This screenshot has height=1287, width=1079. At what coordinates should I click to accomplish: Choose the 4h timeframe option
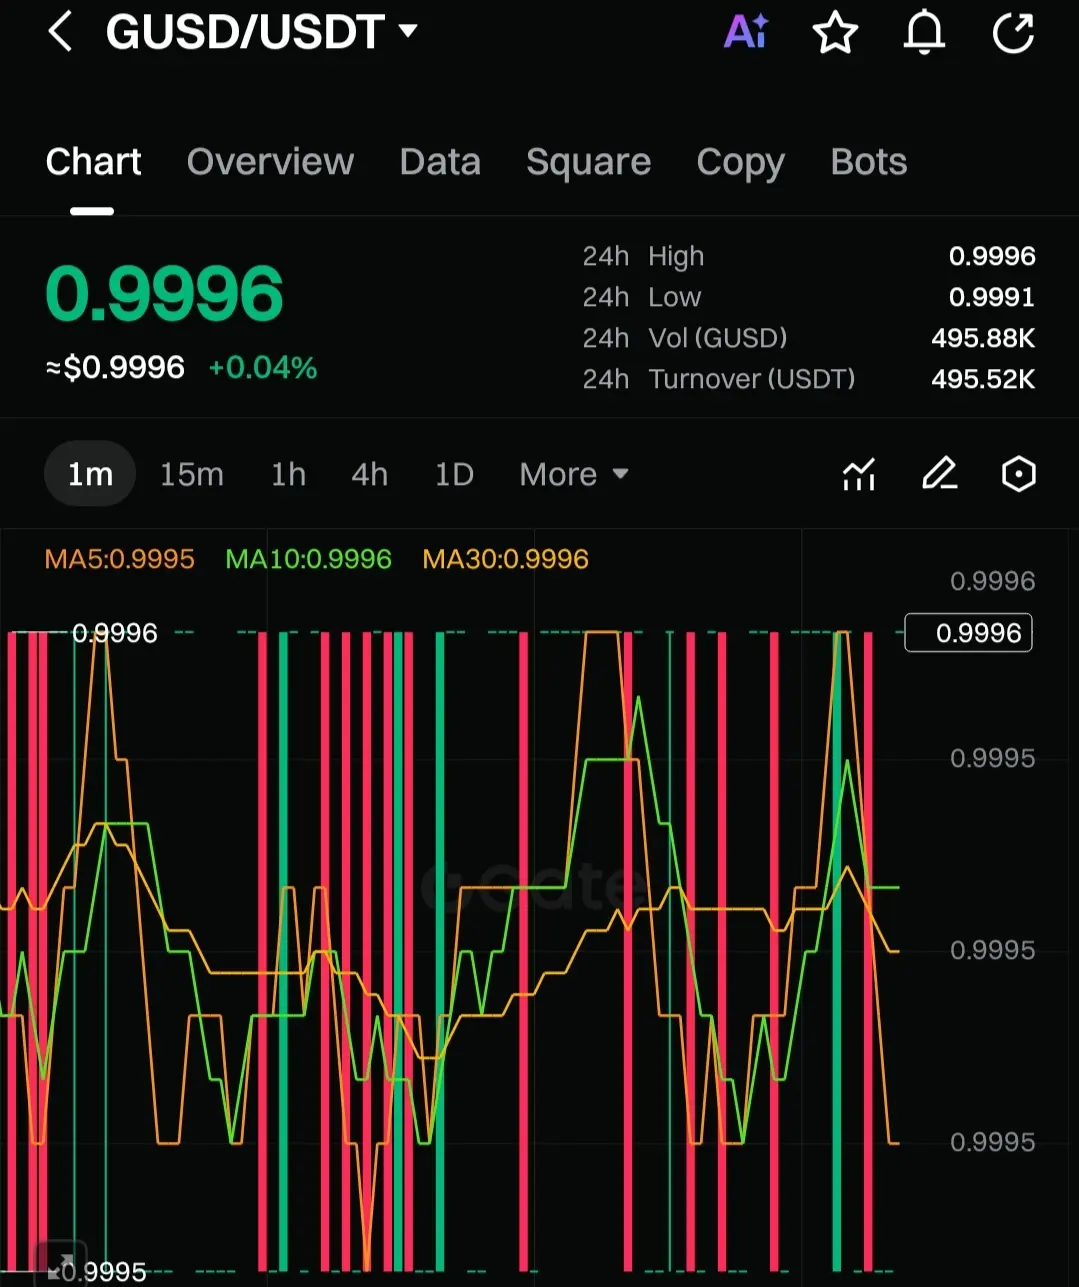point(369,474)
